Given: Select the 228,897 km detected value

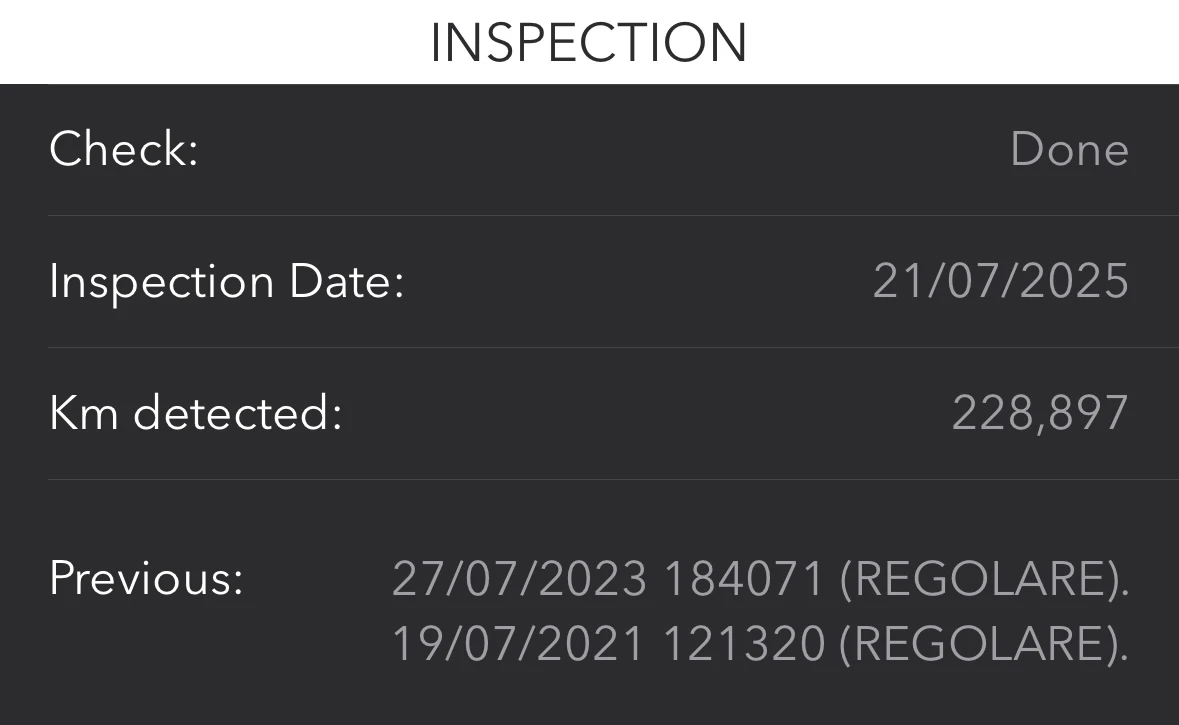Looking at the screenshot, I should [x=1040, y=413].
